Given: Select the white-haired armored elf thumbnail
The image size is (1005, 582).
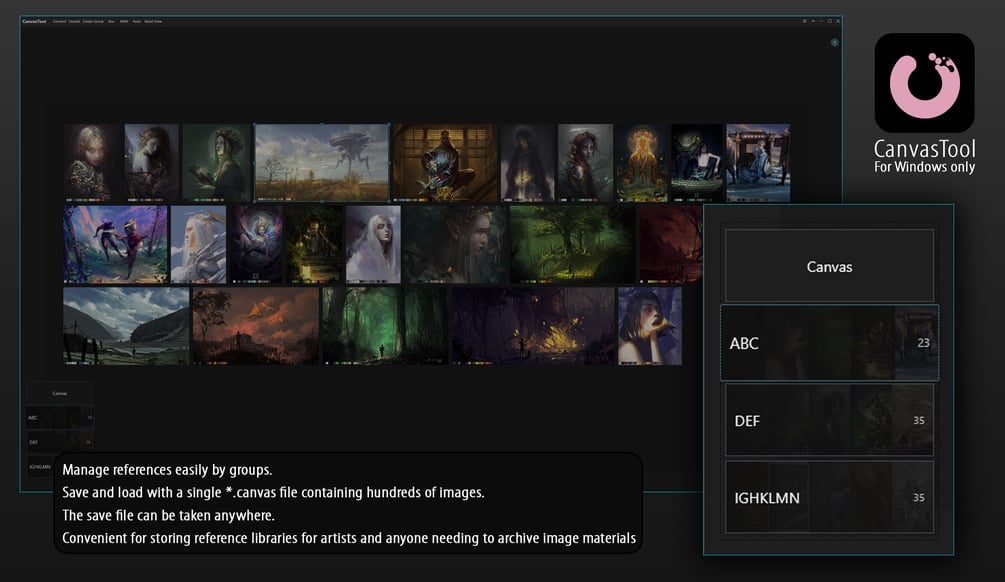Looking at the screenshot, I should [199, 244].
